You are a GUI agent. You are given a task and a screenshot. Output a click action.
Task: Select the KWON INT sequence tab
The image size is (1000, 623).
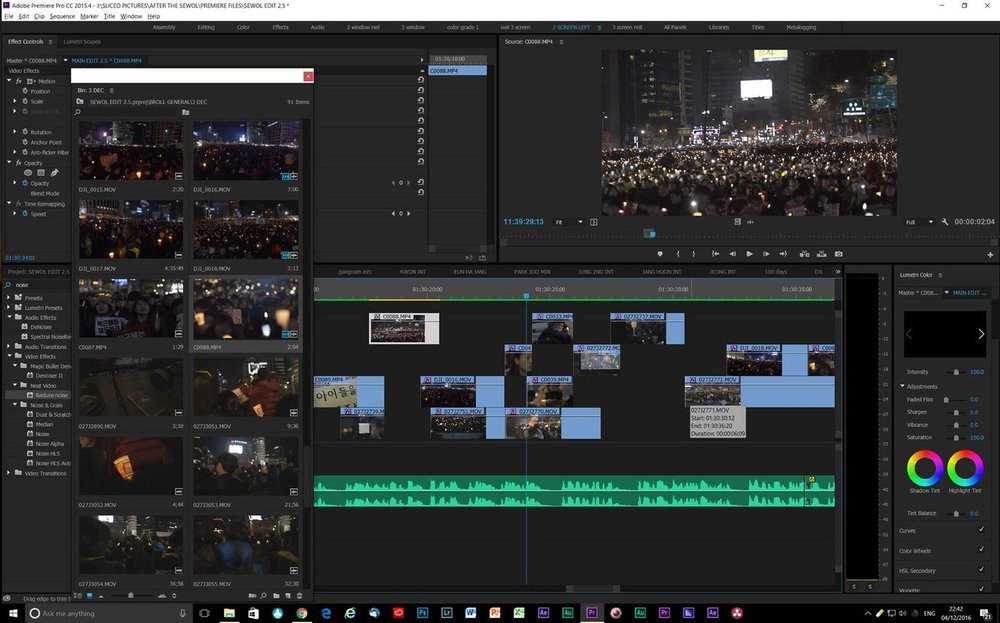(413, 272)
